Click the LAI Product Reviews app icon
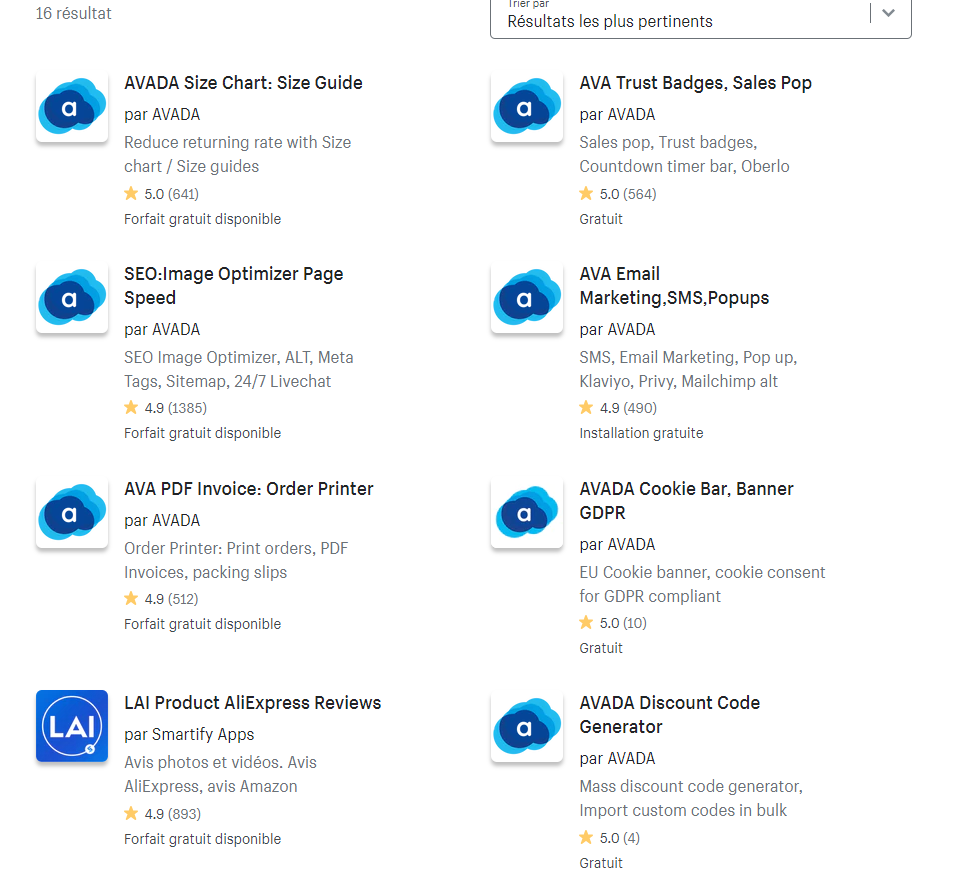Viewport: 977px width, 894px height. coord(72,726)
